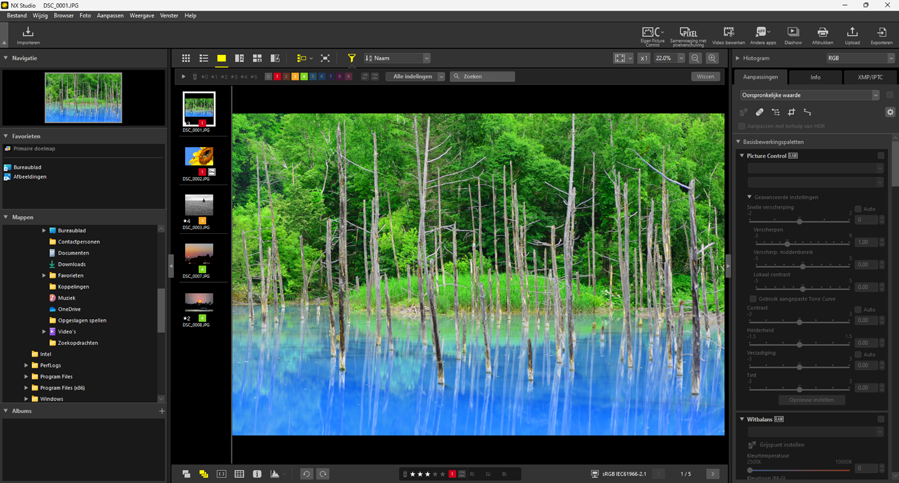Open Video bewerken tool
This screenshot has height=483, width=899.
tap(728, 34)
